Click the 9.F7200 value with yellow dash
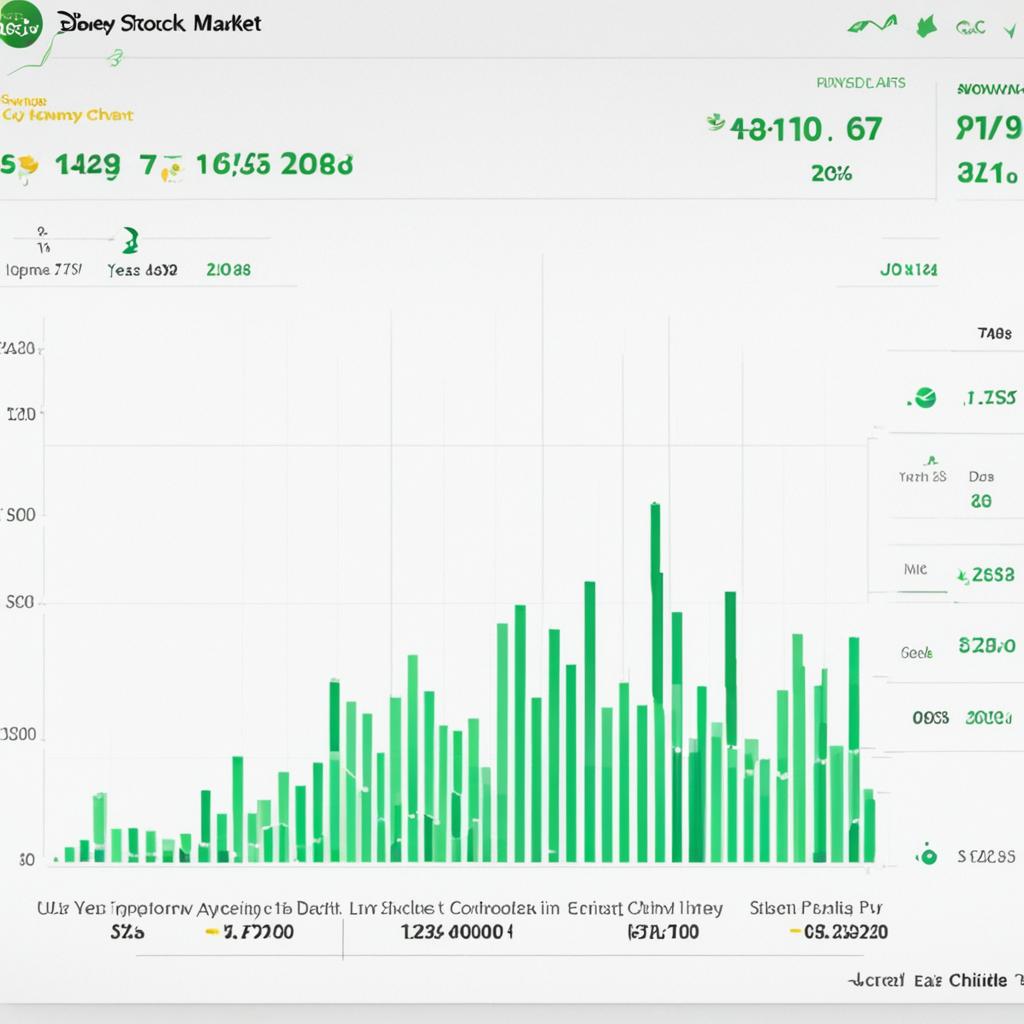This screenshot has width=1024, height=1024. [x=249, y=932]
